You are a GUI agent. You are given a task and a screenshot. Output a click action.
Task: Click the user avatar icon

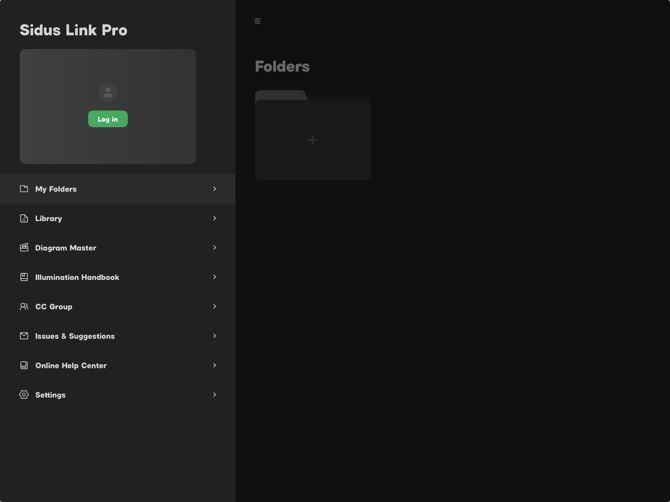pos(108,92)
